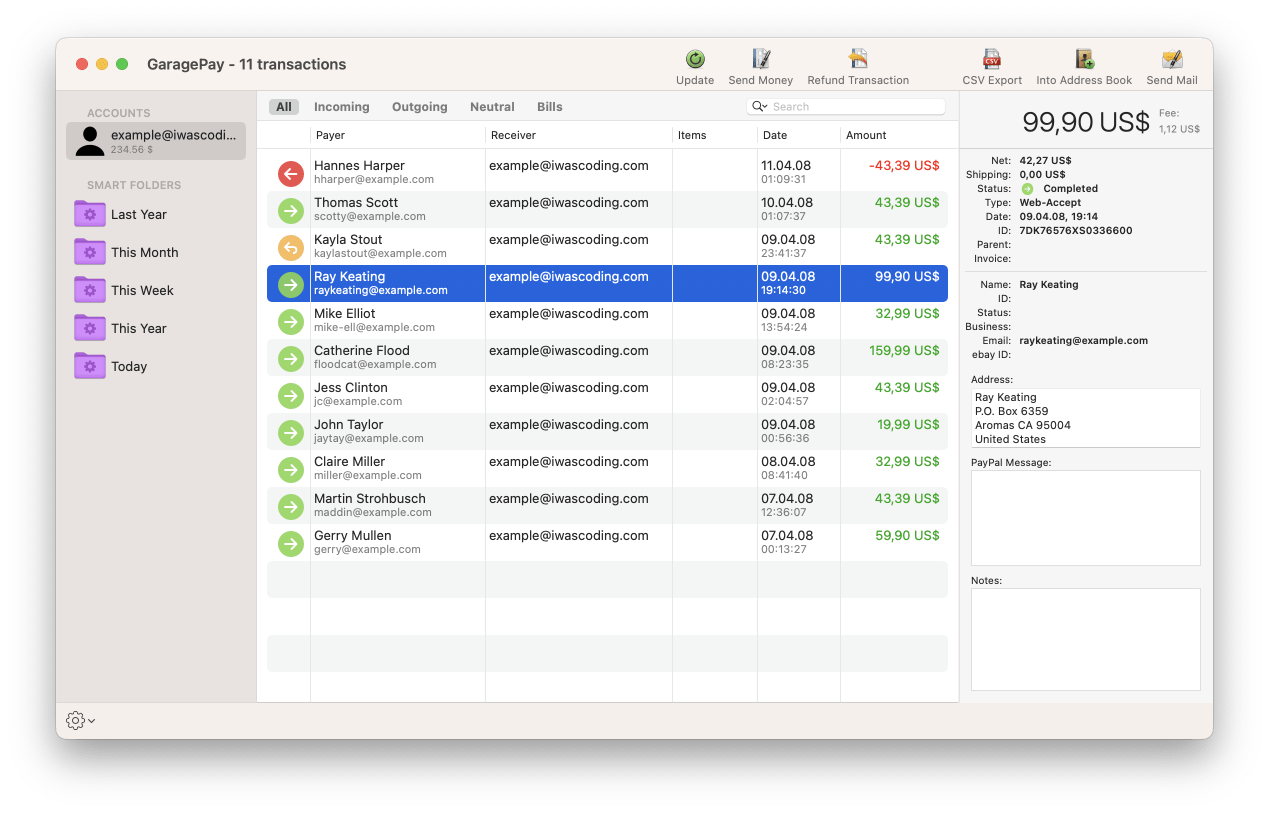Click the green arrow icon for Mike Elliot
This screenshot has width=1269, height=813.
291,321
